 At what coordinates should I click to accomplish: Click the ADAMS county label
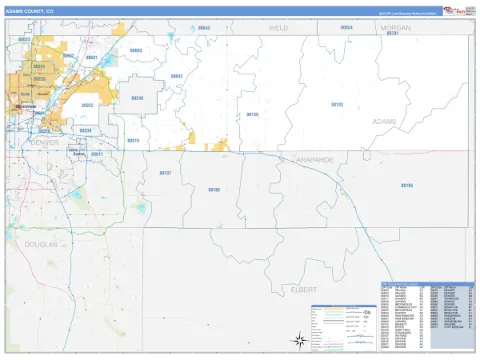(x=384, y=121)
